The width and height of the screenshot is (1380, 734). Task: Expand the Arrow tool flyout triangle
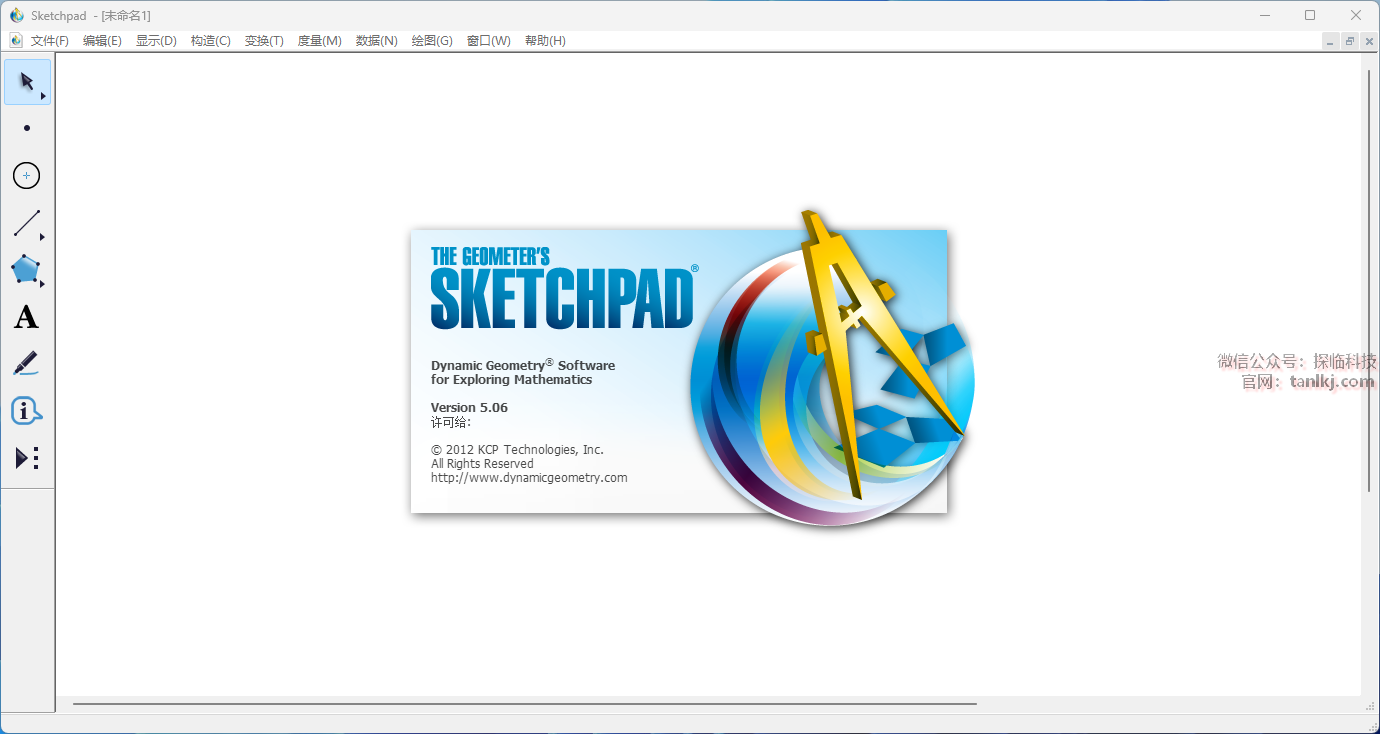click(43, 96)
